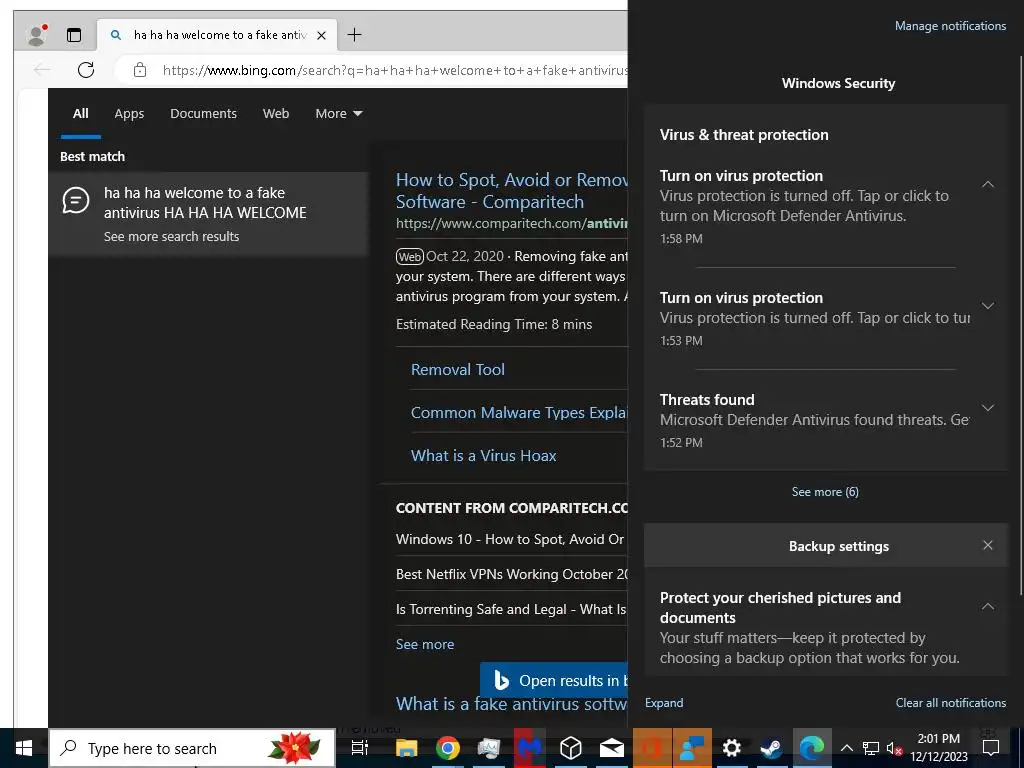This screenshot has height=768, width=1024.
Task: Dismiss the Backup settings notification group
Action: click(988, 545)
